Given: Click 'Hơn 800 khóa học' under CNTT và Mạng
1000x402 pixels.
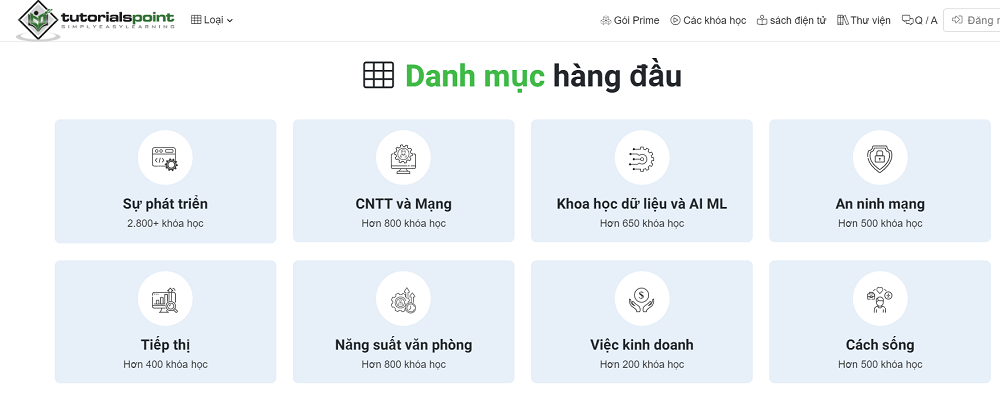Looking at the screenshot, I should [x=403, y=223].
